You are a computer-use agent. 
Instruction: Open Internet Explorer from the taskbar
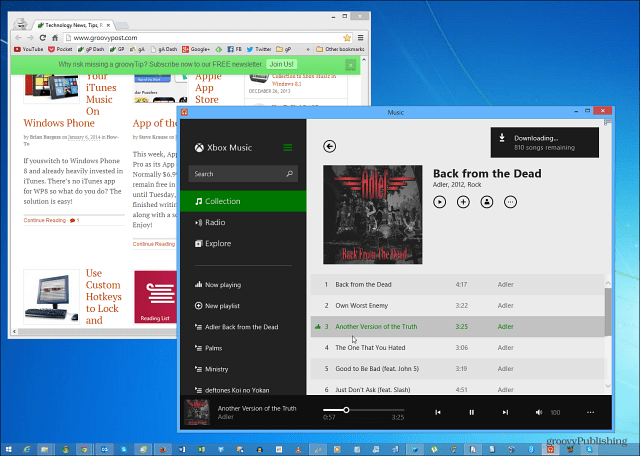[27, 449]
